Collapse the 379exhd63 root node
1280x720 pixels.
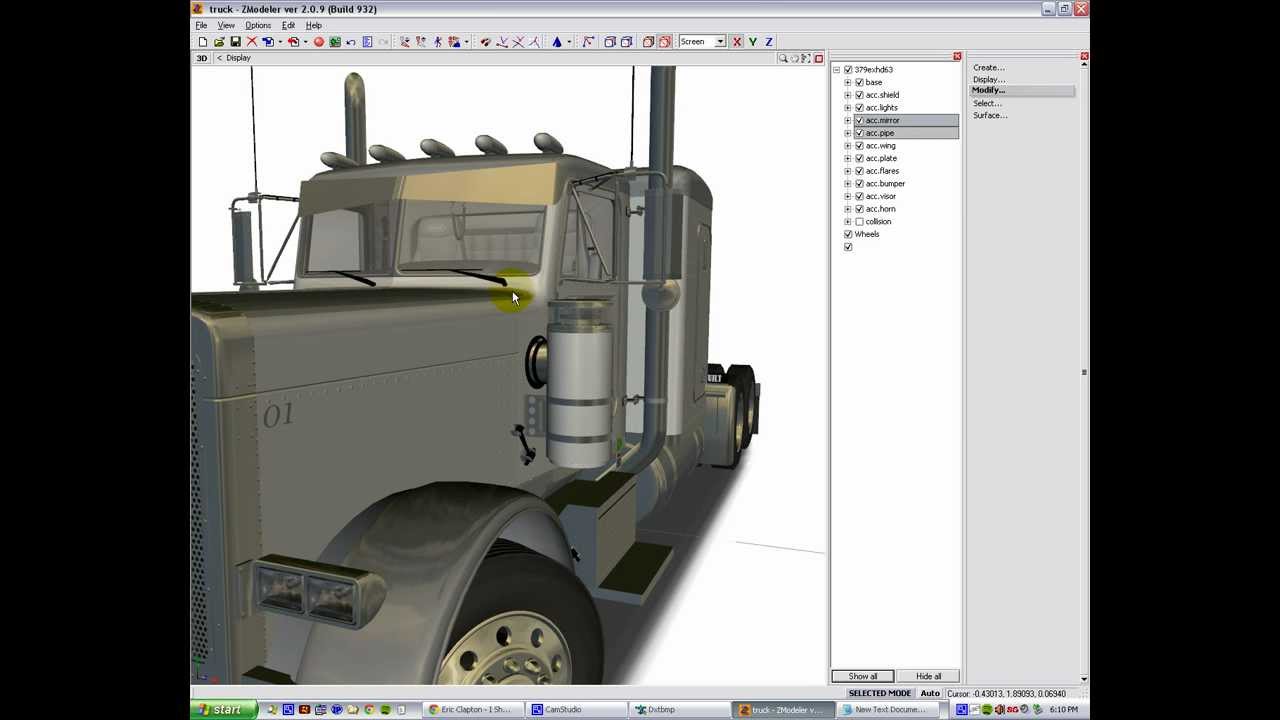pos(837,70)
